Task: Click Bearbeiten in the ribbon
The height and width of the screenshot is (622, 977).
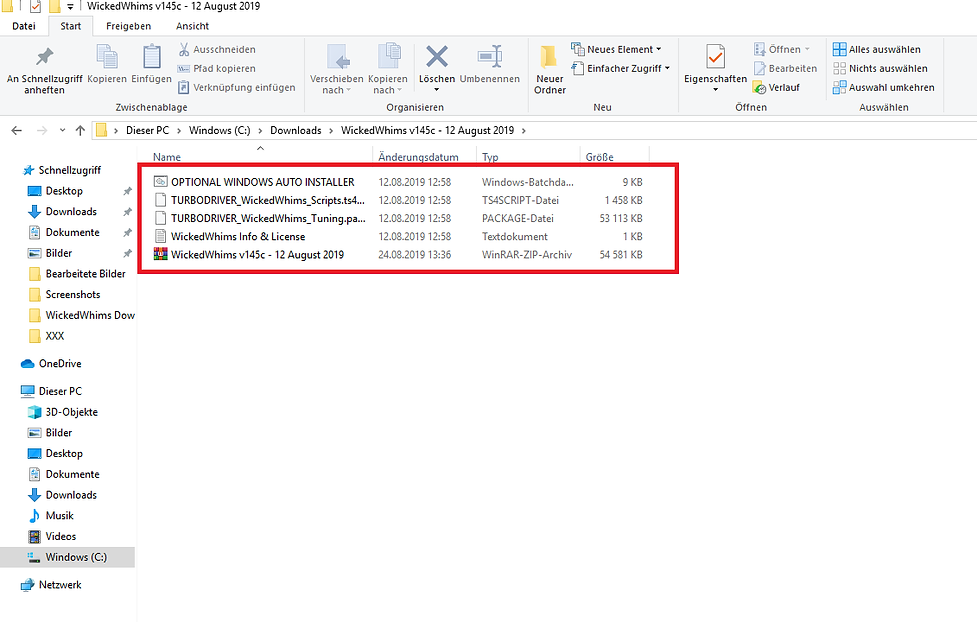Action: click(785, 69)
